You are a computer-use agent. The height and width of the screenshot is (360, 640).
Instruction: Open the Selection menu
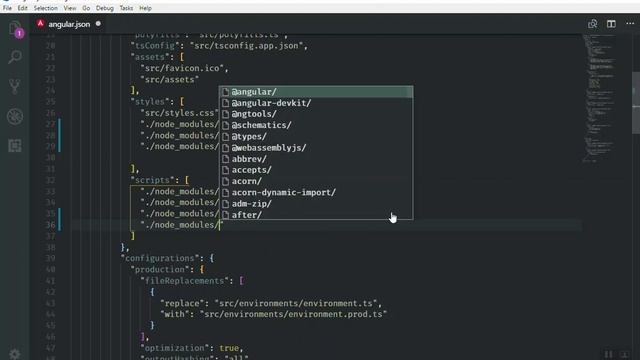[x=45, y=8]
